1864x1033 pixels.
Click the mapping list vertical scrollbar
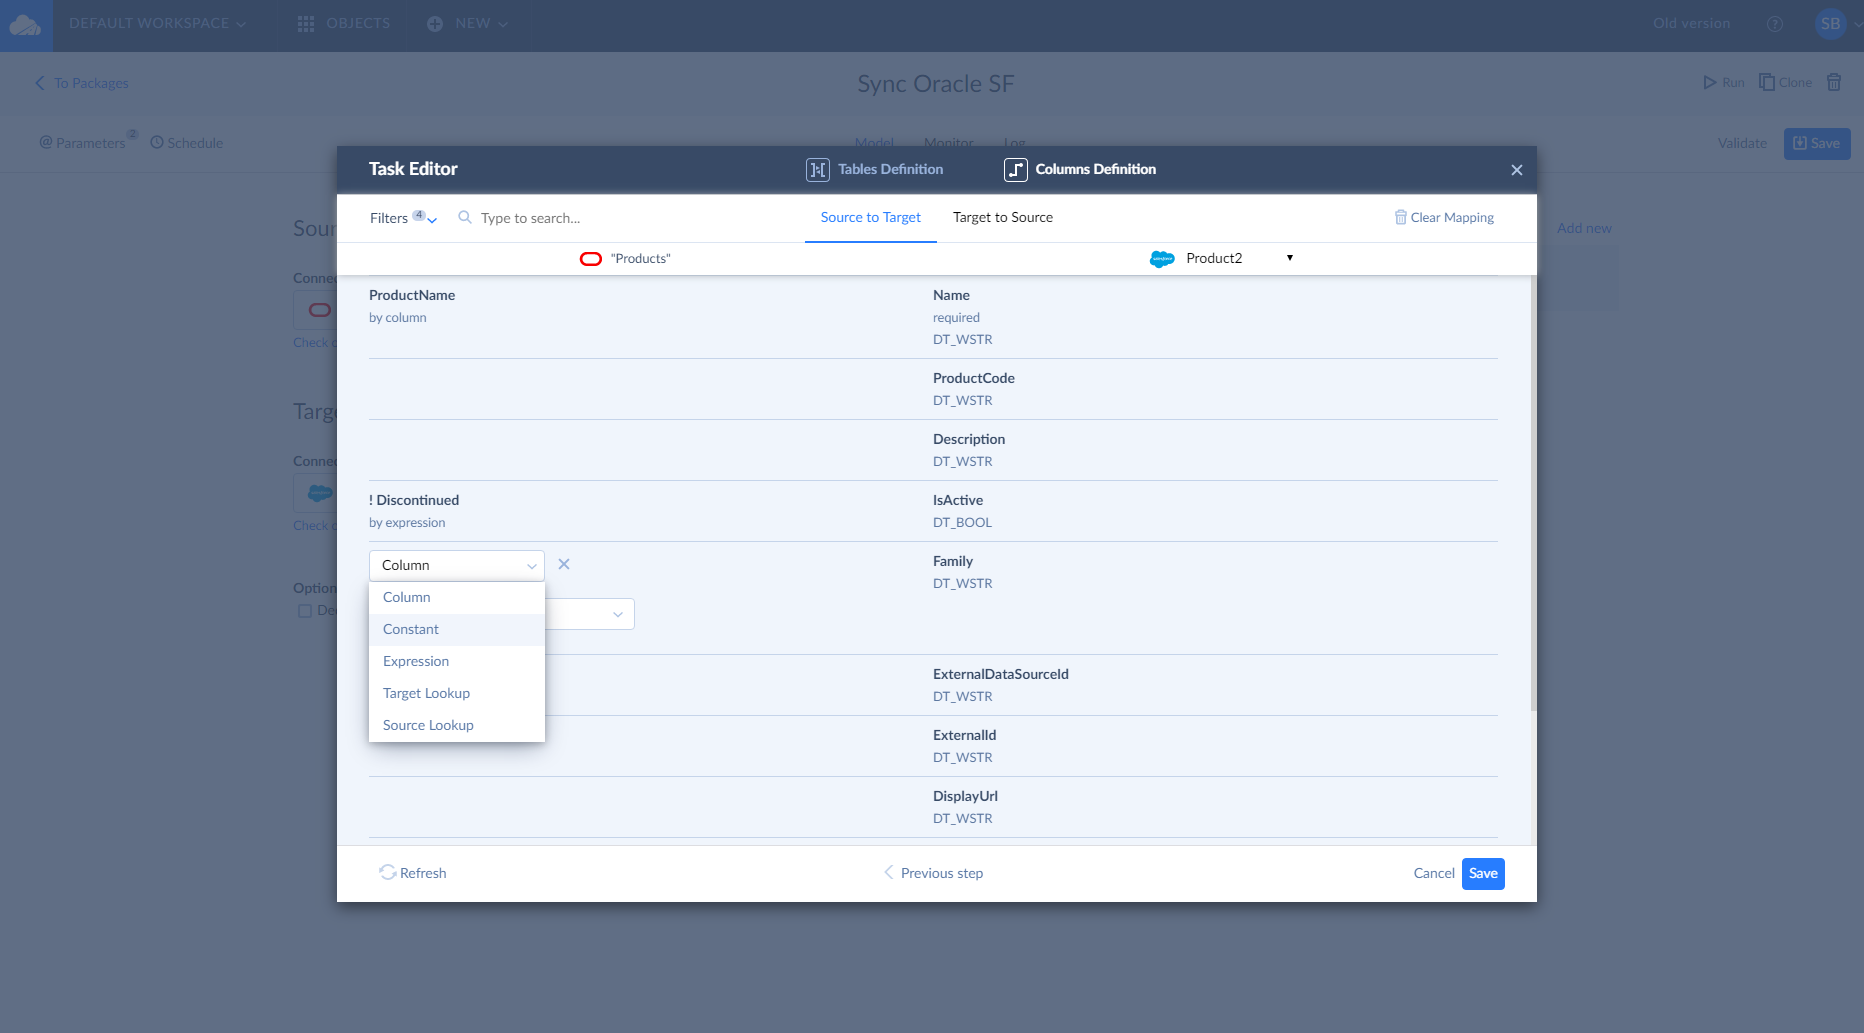point(1533,495)
